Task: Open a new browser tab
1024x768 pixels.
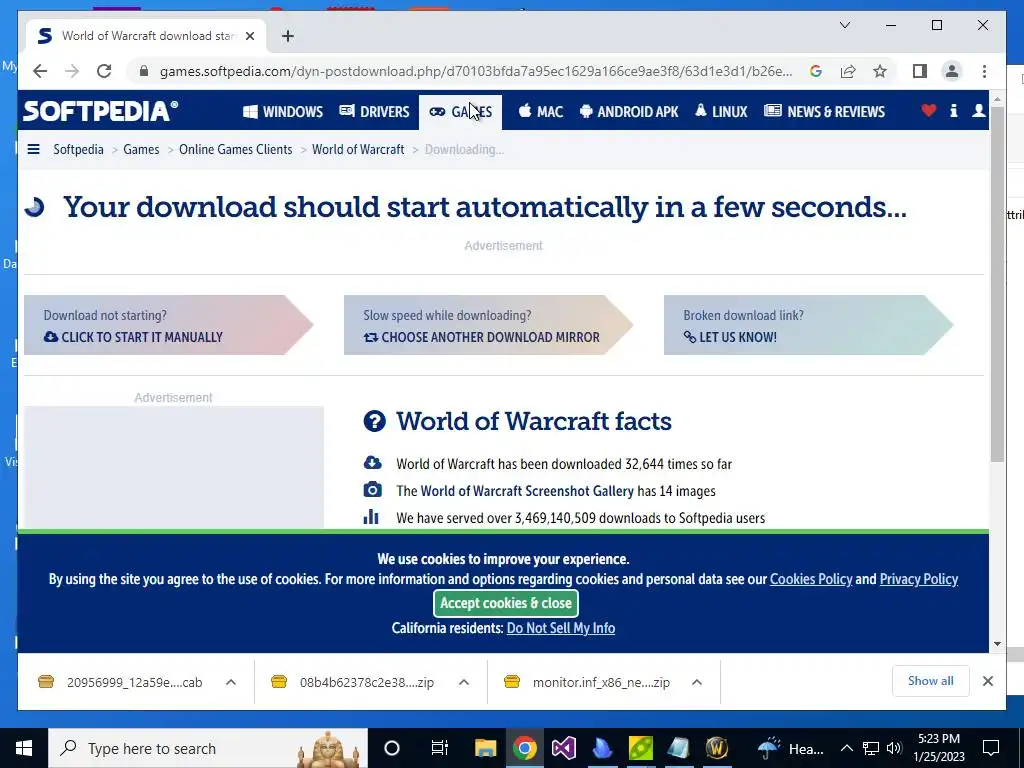Action: [288, 36]
